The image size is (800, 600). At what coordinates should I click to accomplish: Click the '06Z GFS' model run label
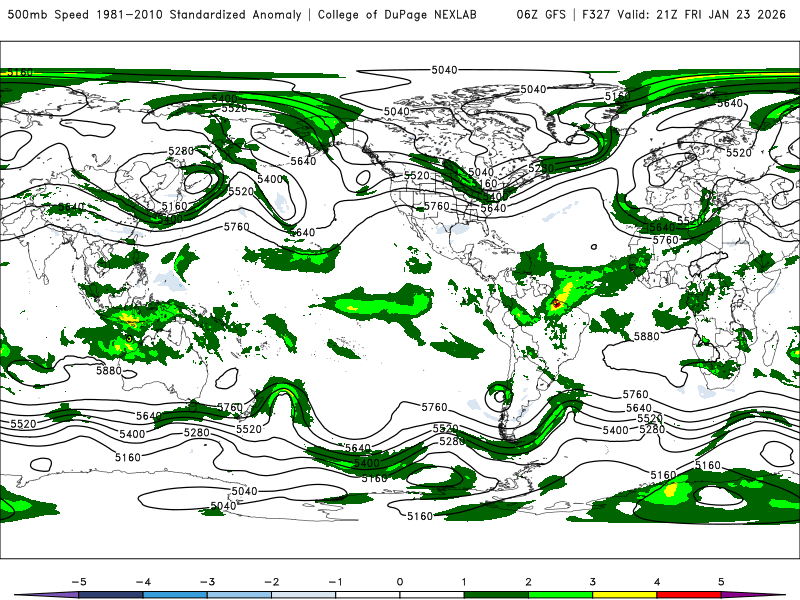(541, 14)
